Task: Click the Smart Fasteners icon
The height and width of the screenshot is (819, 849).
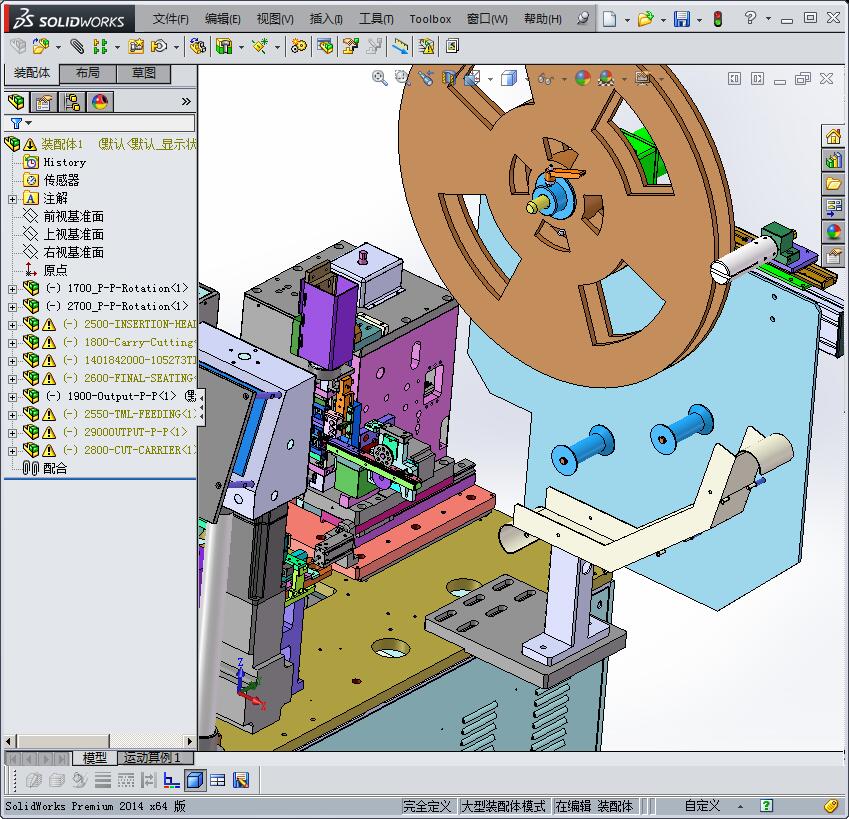Action: pyautogui.click(x=135, y=47)
